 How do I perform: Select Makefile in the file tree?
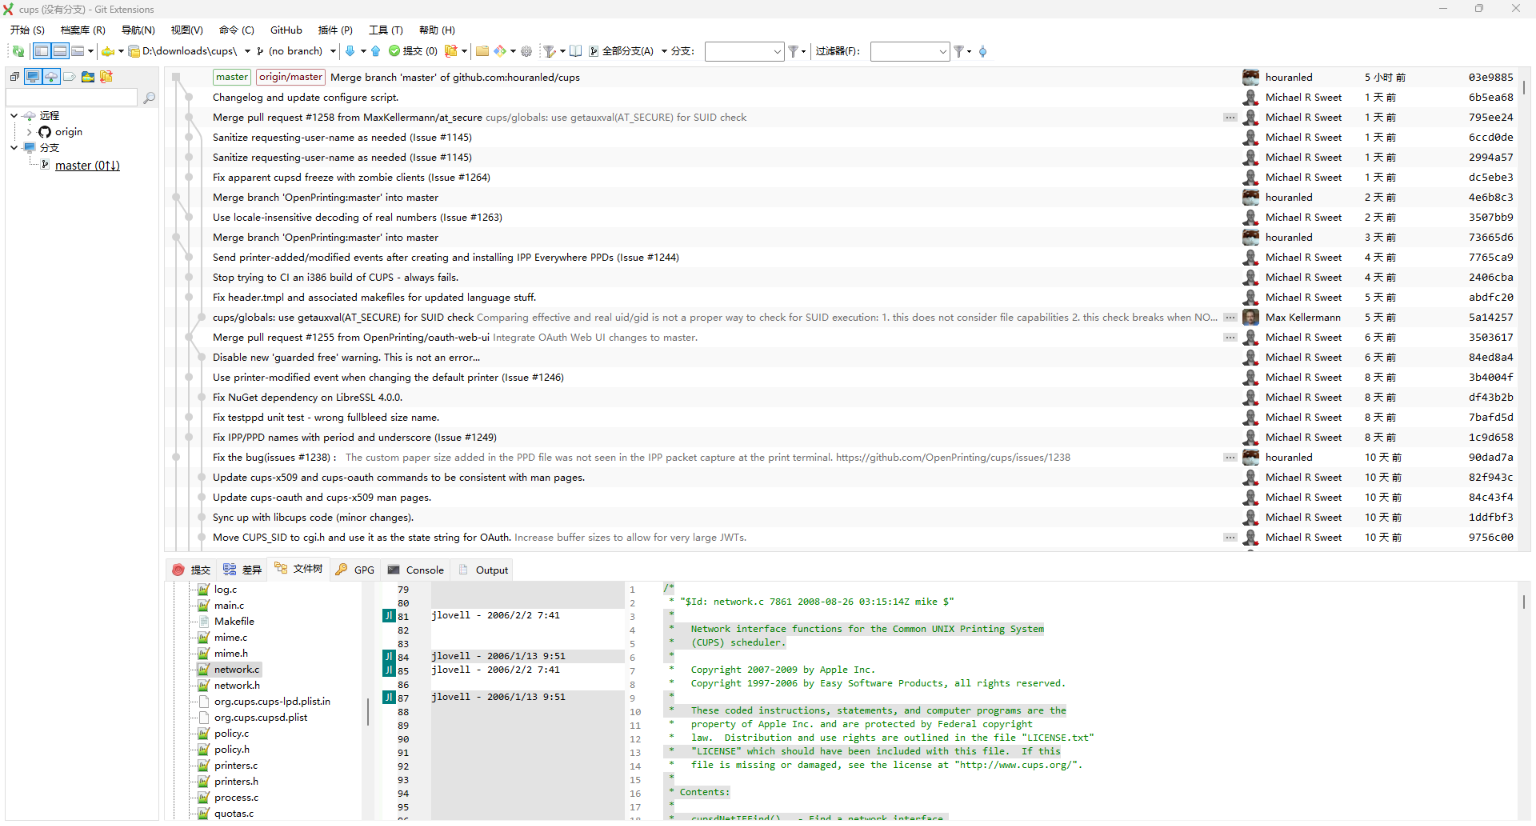point(234,621)
